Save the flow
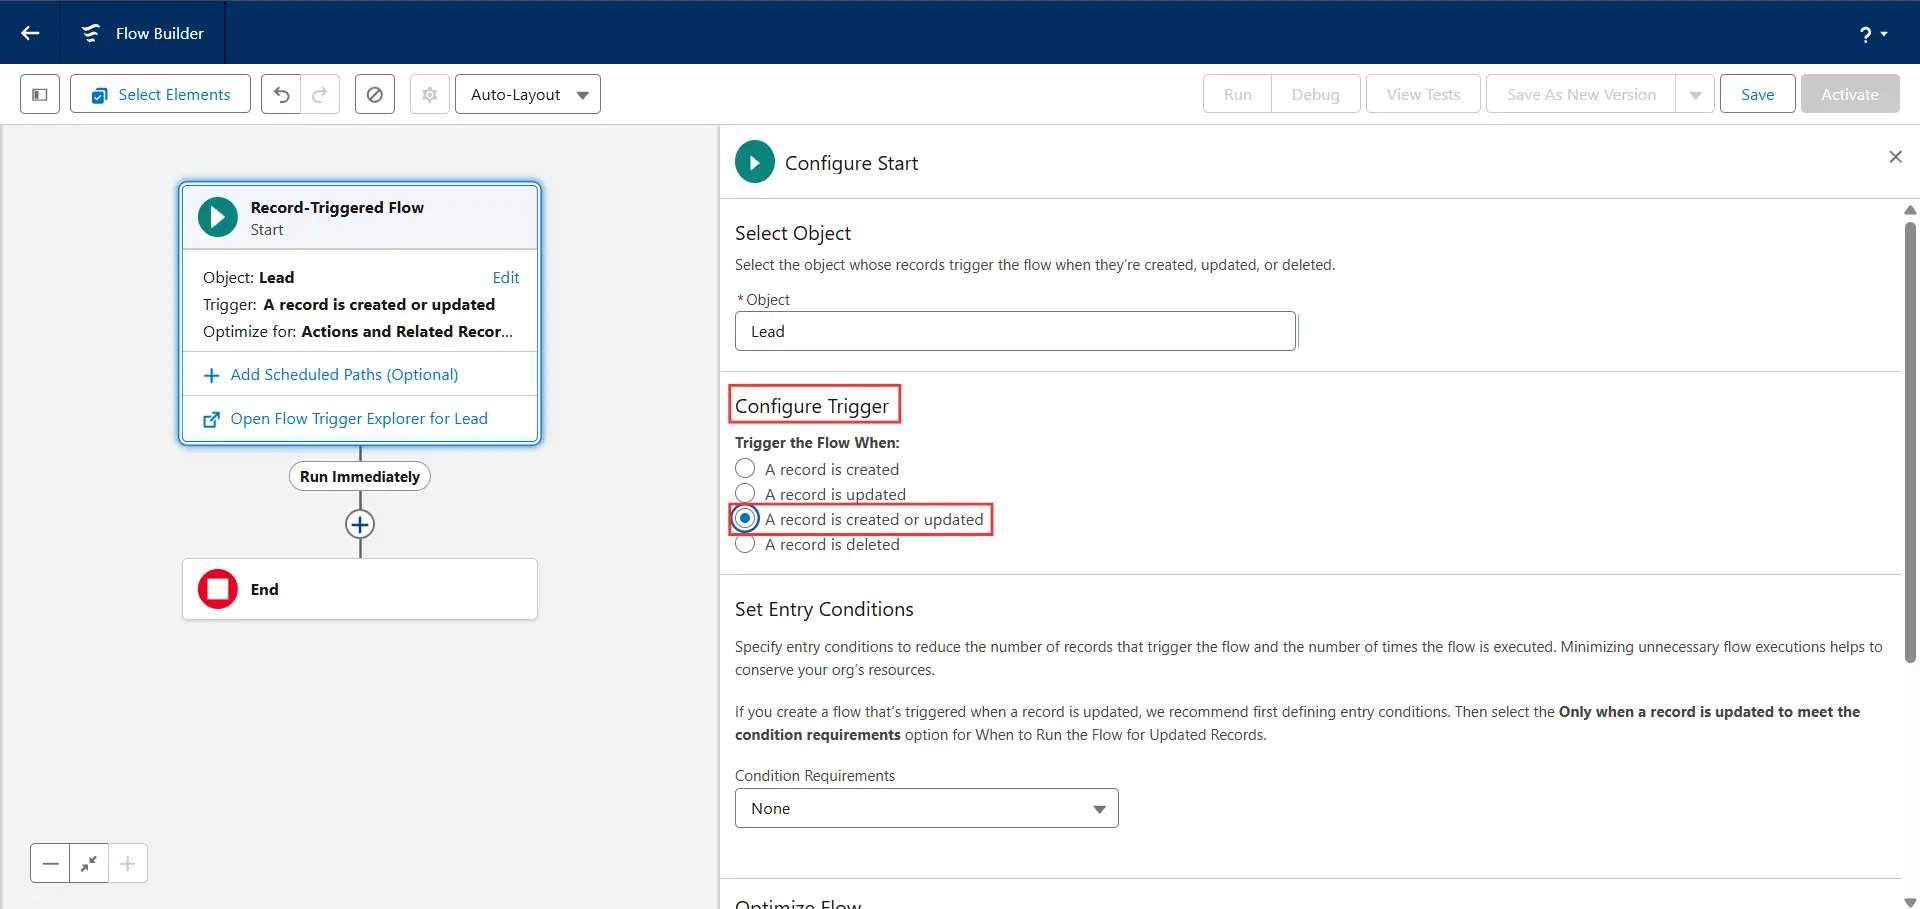The width and height of the screenshot is (1920, 909). tap(1757, 94)
